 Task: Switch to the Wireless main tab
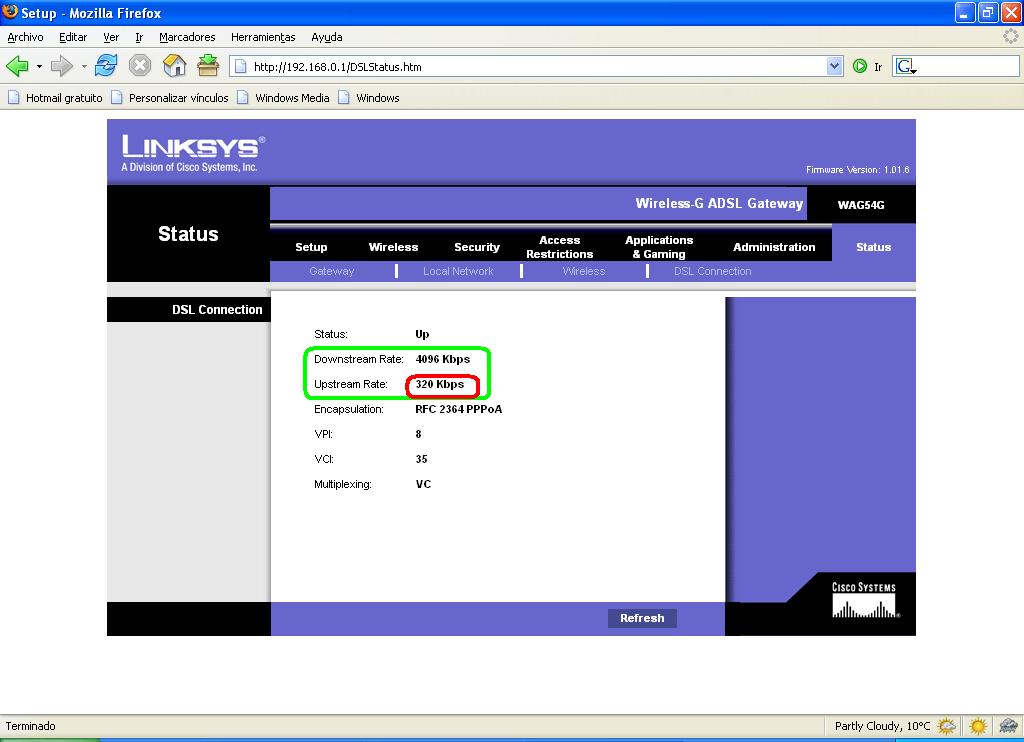[x=393, y=247]
